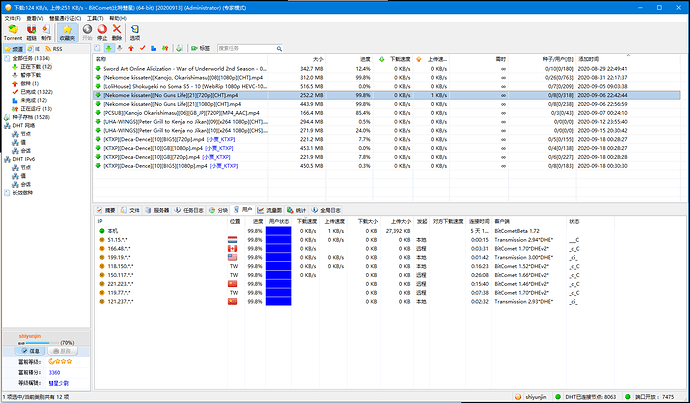The image size is (690, 403).
Task: Select the LoliHouse Shokugeki no Soma task
Action: coord(386,86)
